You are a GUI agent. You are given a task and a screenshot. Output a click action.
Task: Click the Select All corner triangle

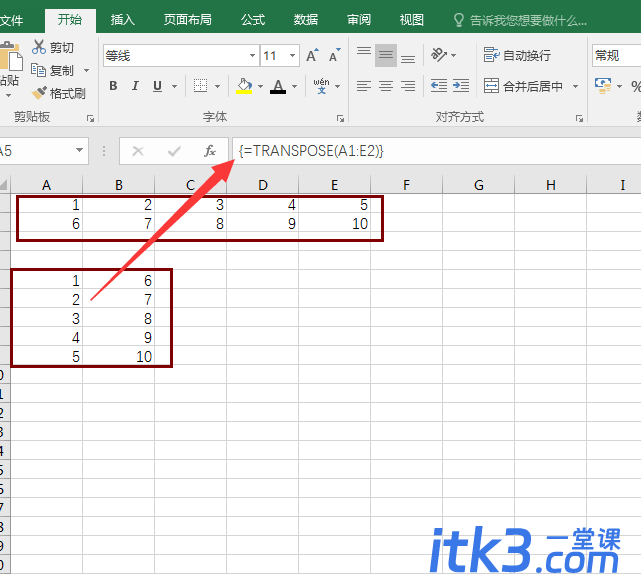[x=4, y=185]
